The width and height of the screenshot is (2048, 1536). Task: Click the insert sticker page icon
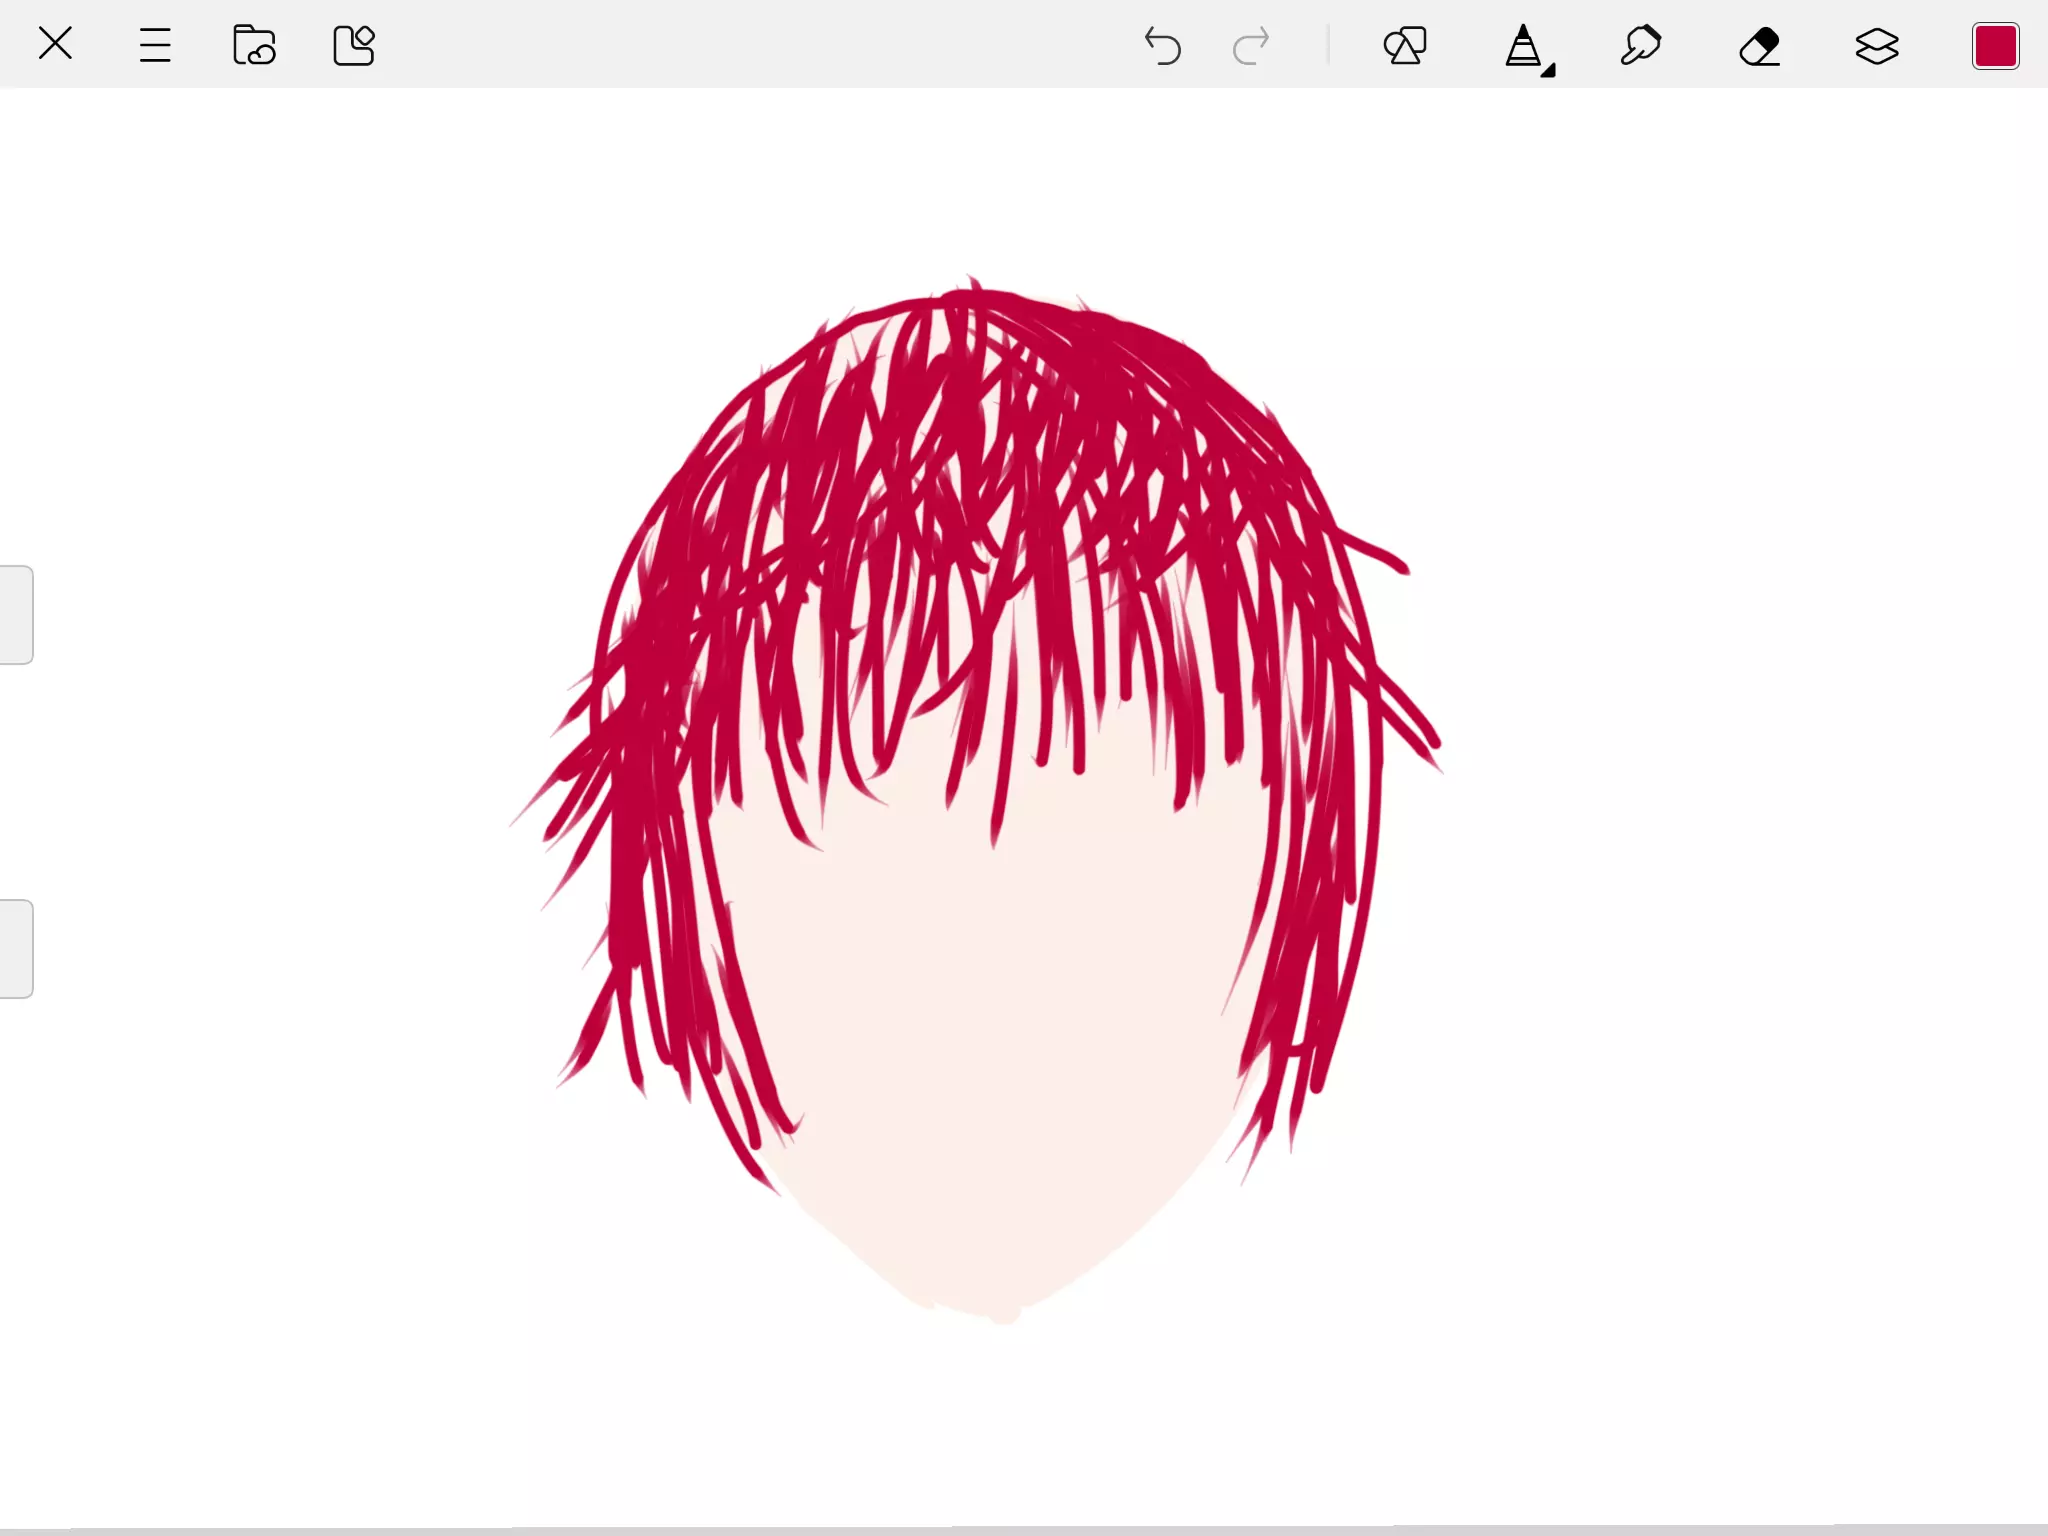(x=353, y=45)
